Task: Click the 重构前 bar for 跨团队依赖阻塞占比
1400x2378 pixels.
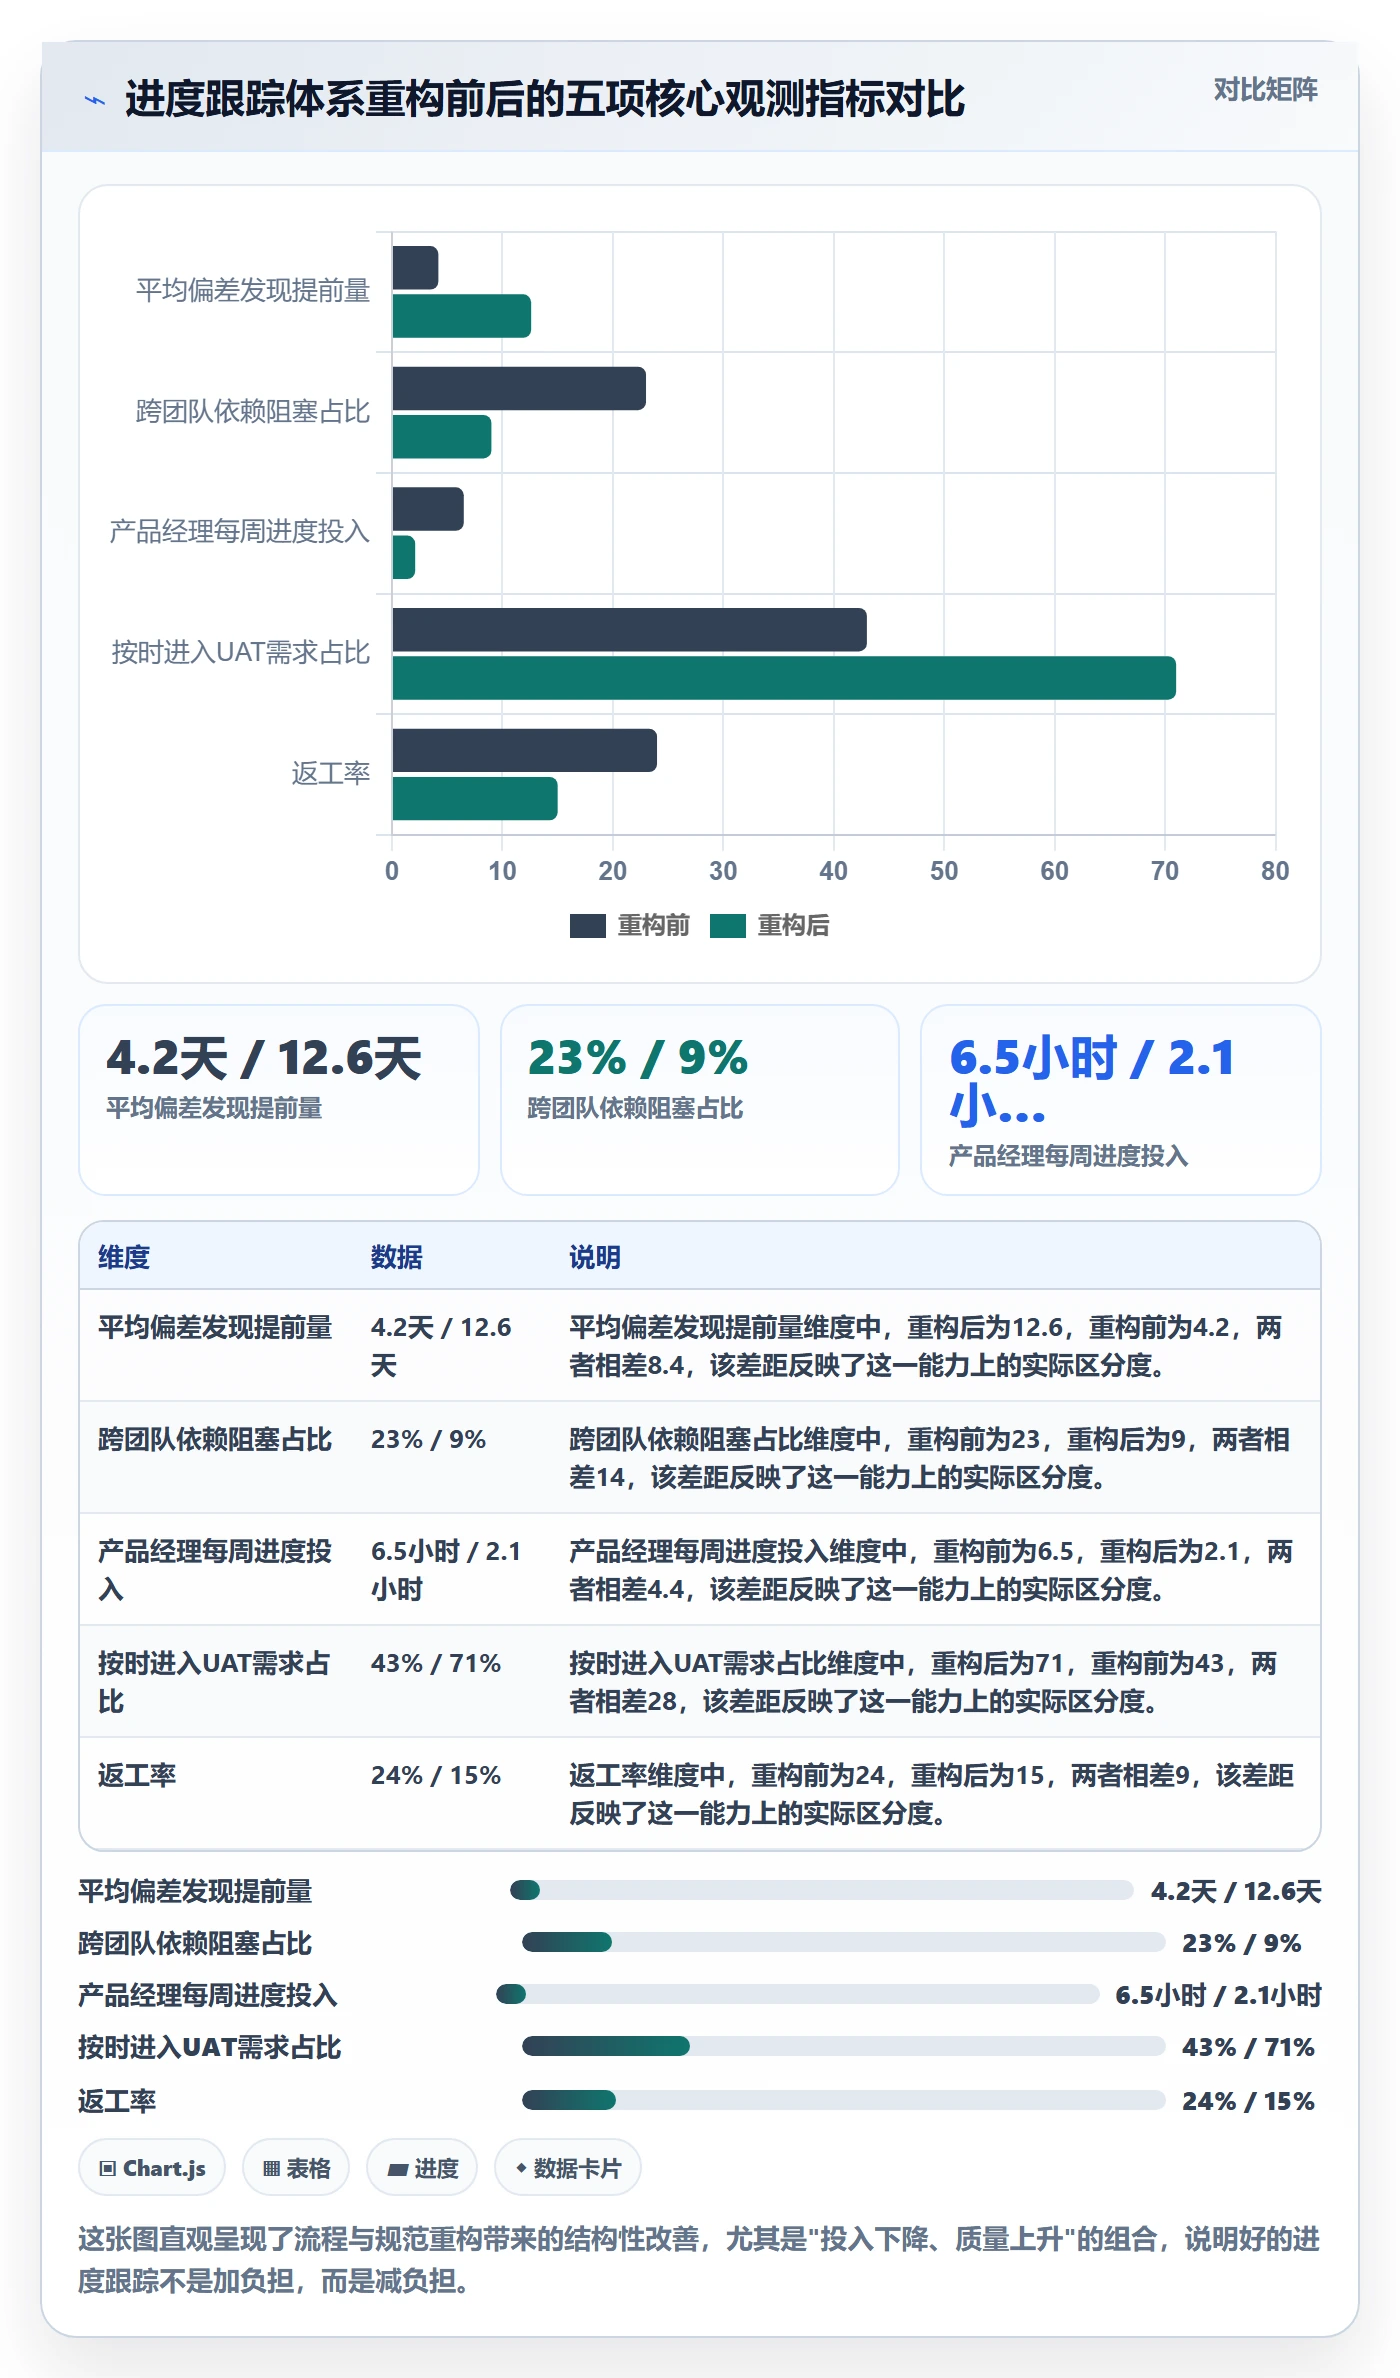Action: pyautogui.click(x=519, y=388)
